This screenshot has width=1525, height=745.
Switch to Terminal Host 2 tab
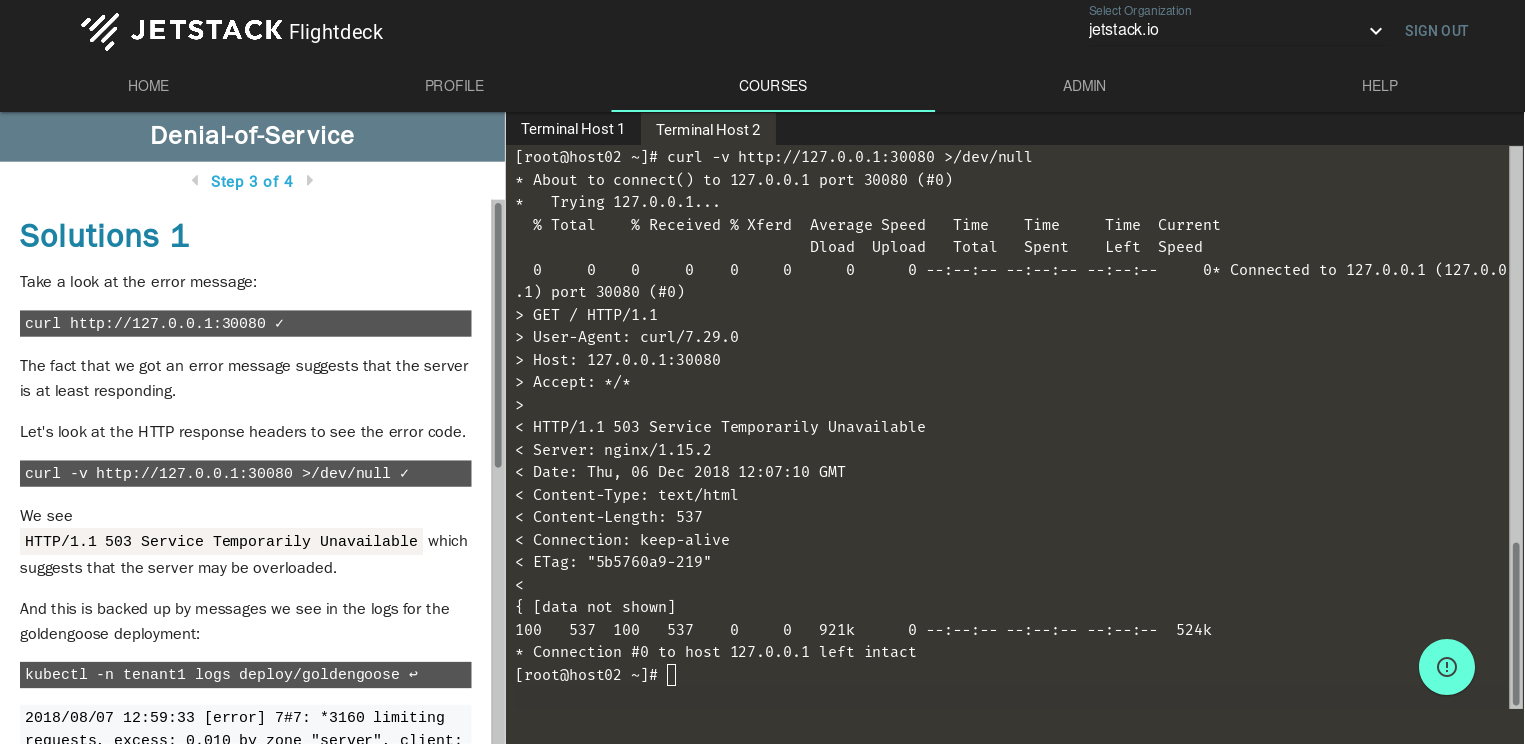[708, 129]
